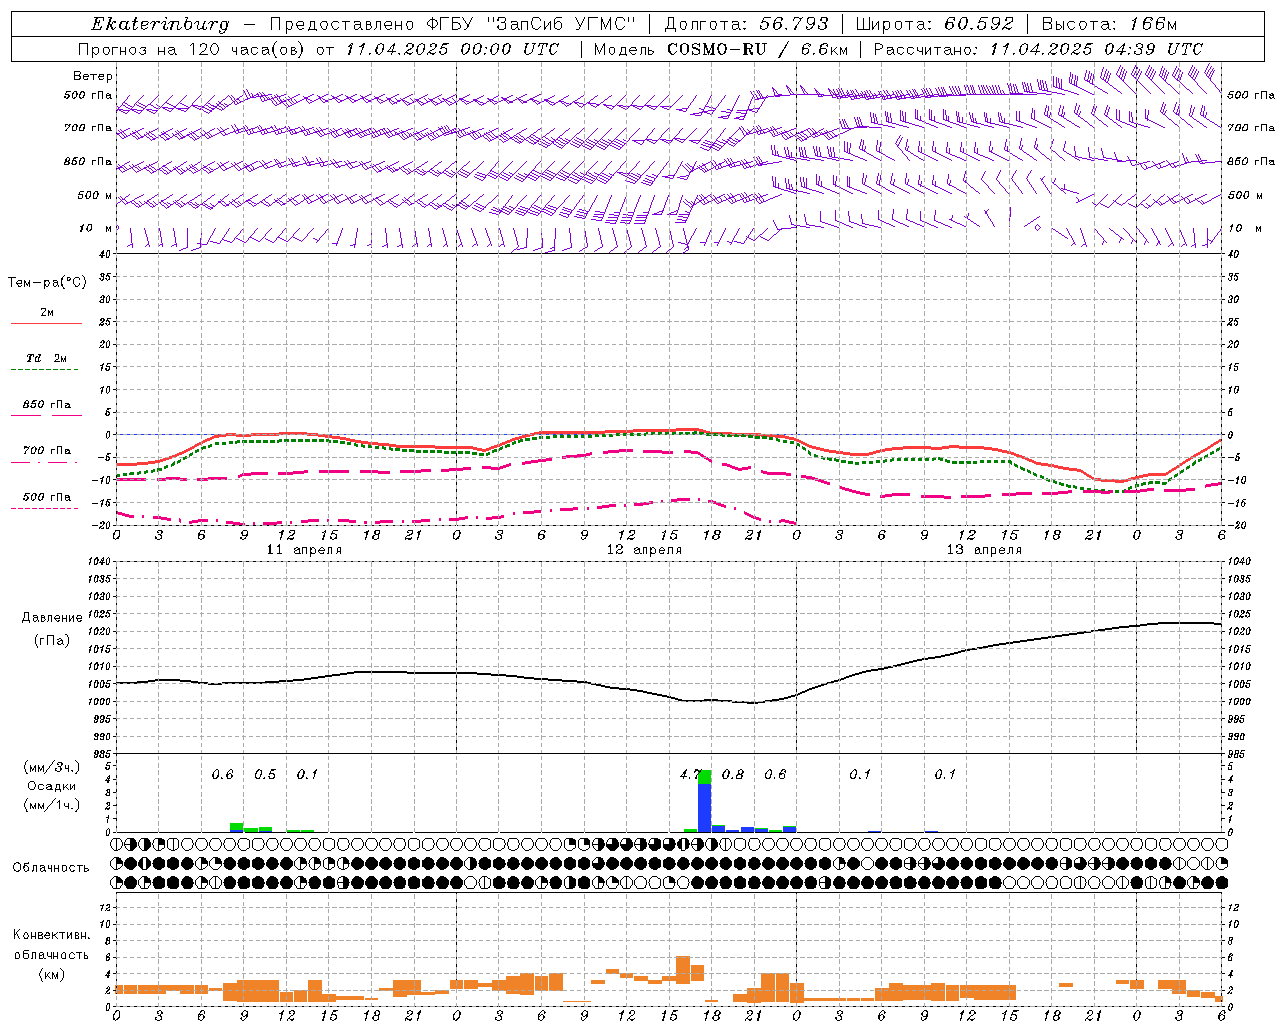Click the '0.5' precipitation value
Viewport: 1280px width, 1024px height.
point(265,774)
